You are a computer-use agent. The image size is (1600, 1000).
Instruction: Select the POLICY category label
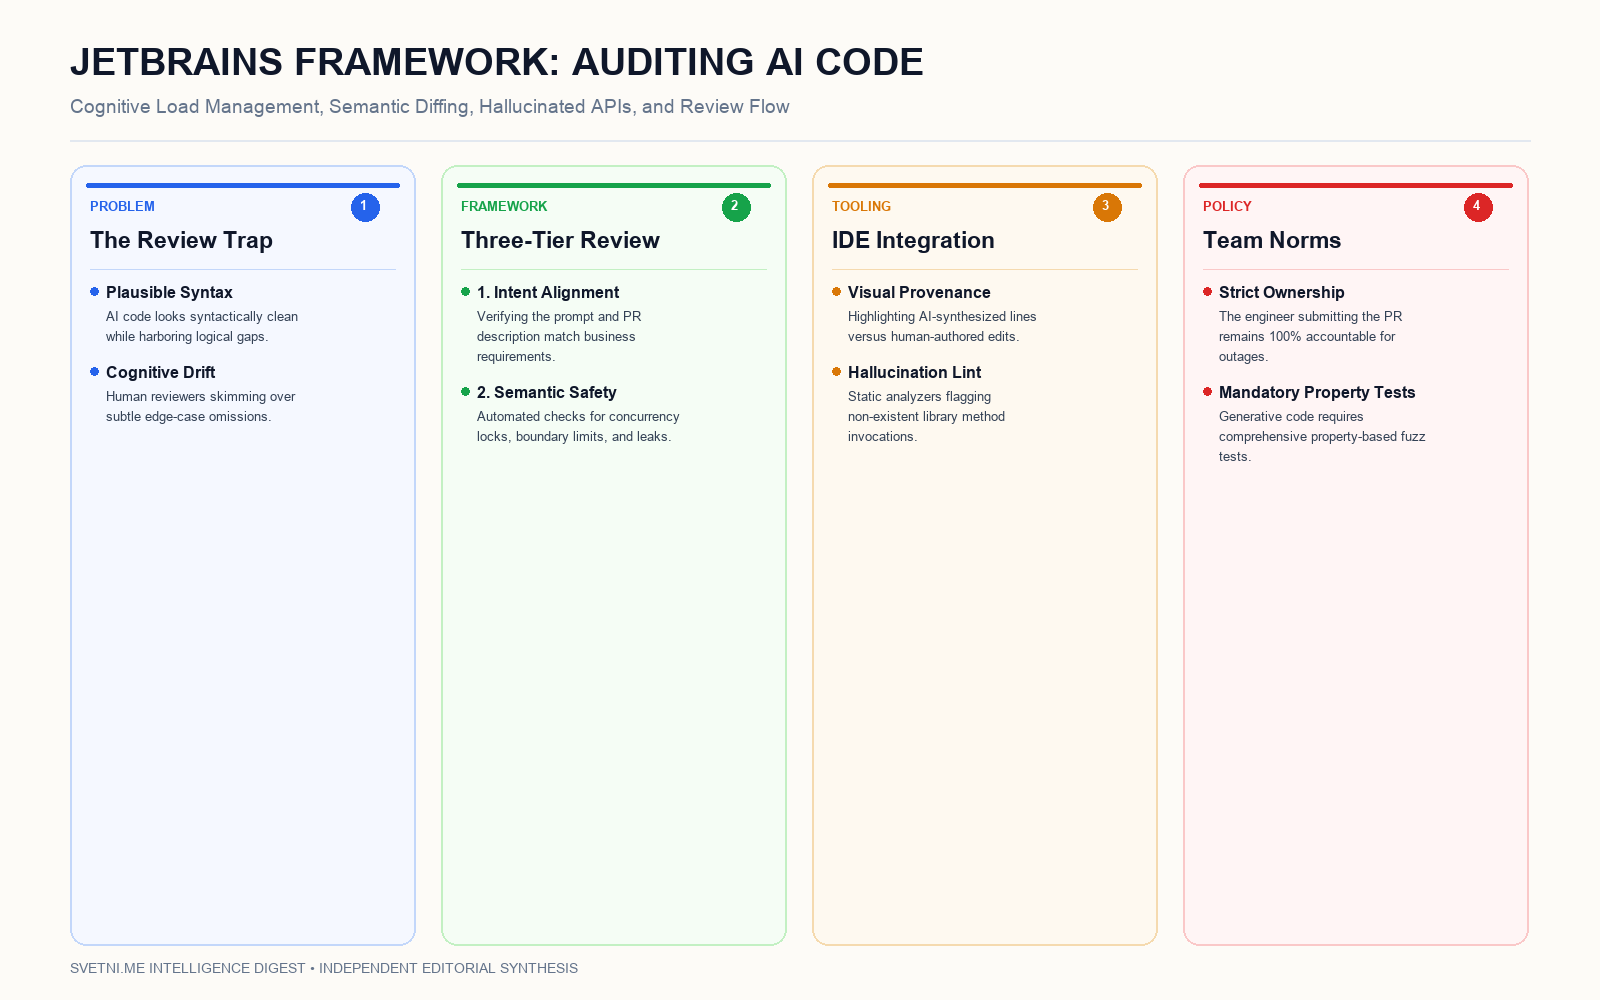(1227, 206)
